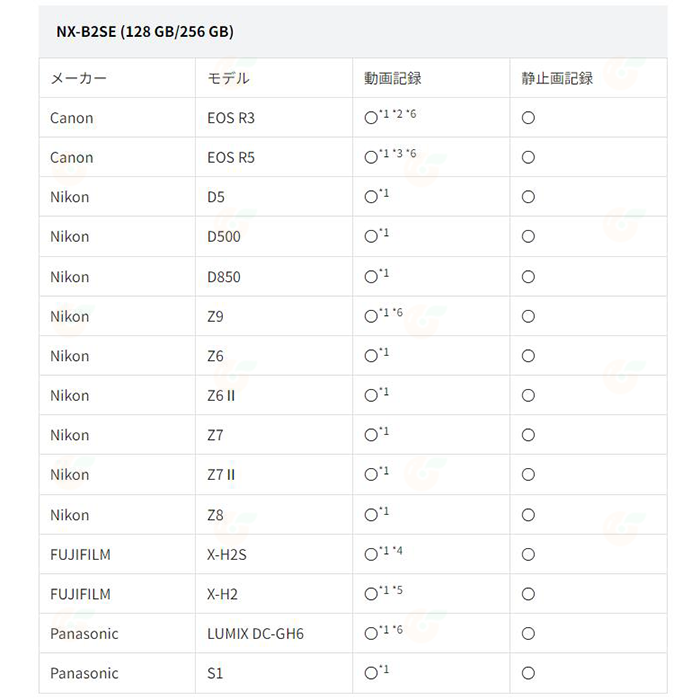Click the video-recording circle mark for Nikon Z9
Viewport: 700px width, 700px height.
[x=371, y=317]
